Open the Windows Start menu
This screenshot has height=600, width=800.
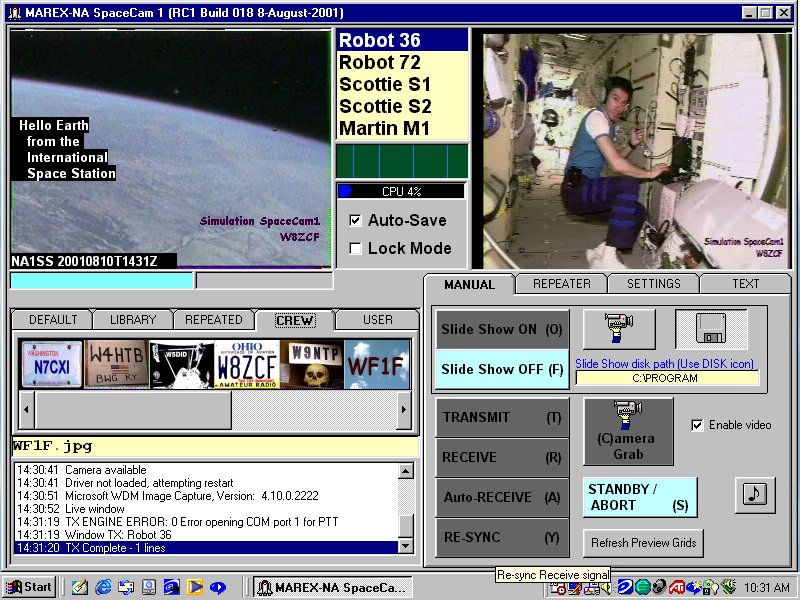click(29, 587)
